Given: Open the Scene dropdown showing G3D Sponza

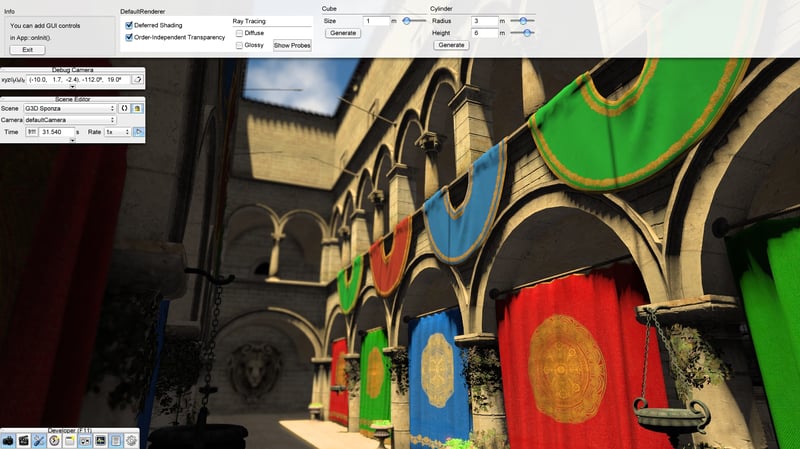Looking at the screenshot, I should coord(69,108).
